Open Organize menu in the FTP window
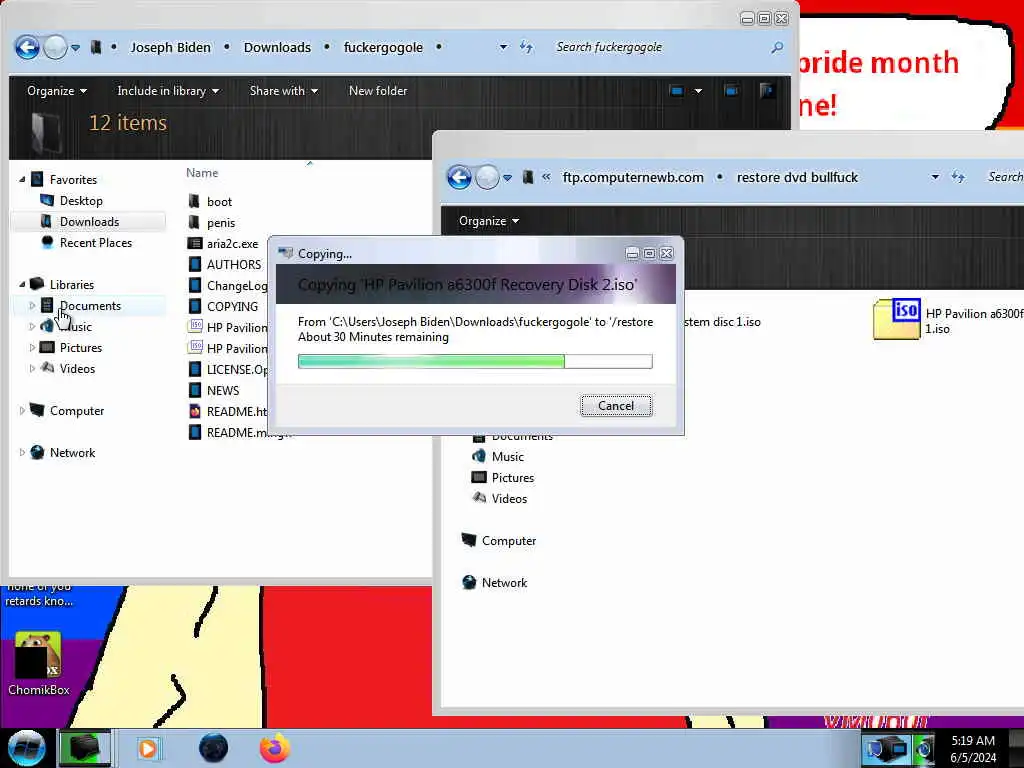 pyautogui.click(x=489, y=221)
